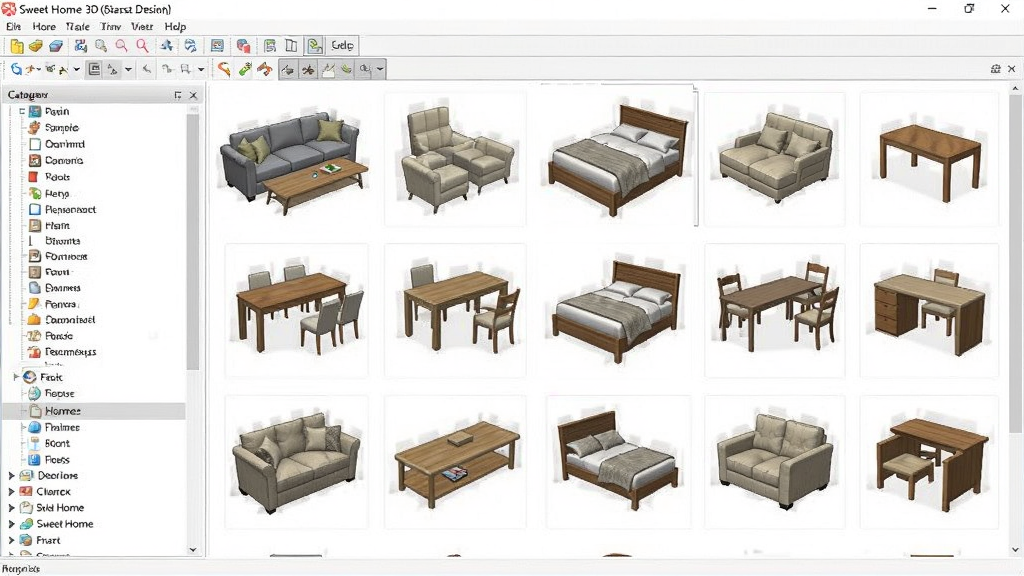1024x576 pixels.
Task: Open the Help menu
Action: click(x=175, y=27)
